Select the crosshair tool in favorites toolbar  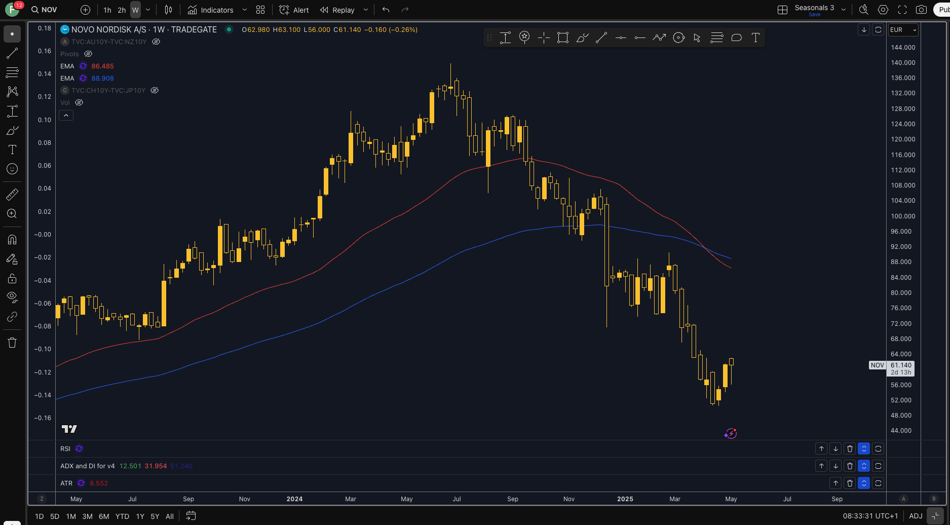(543, 38)
